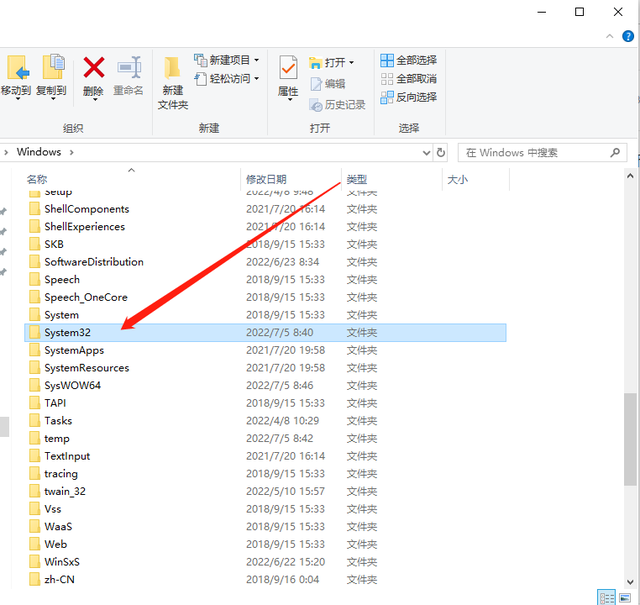640x605 pixels.
Task: Open Properties (属性) from the ribbon
Action: (288, 78)
